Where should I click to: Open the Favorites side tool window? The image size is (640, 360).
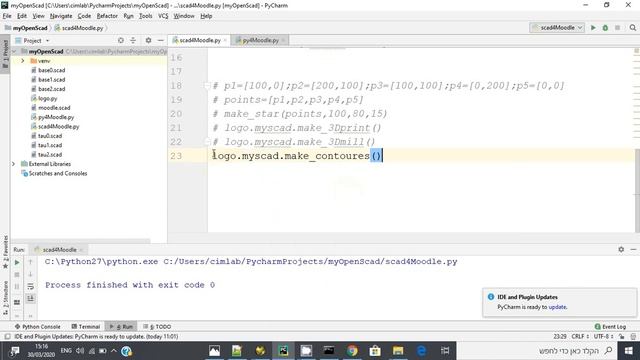[5, 252]
